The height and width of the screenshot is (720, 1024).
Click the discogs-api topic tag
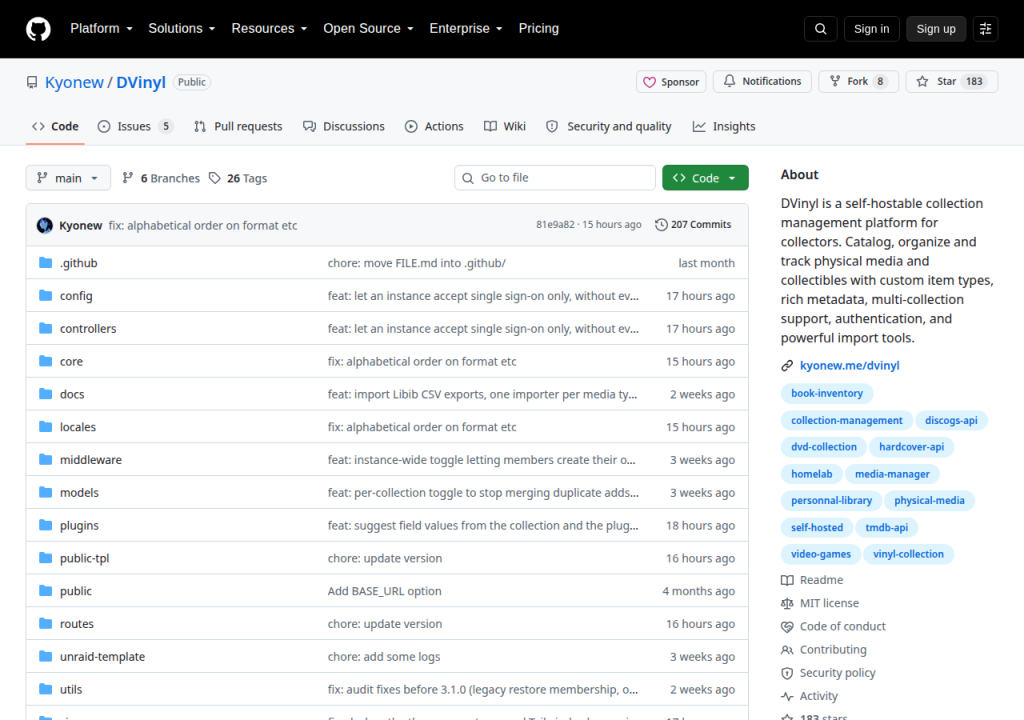coord(951,420)
